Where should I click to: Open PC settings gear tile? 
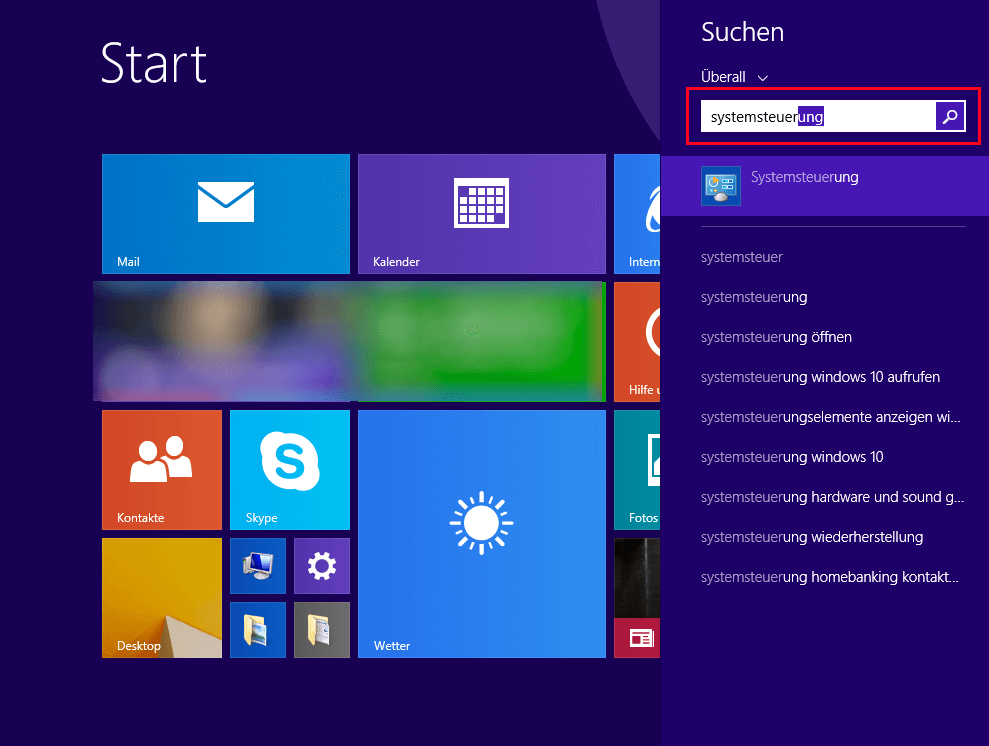pyautogui.click(x=322, y=566)
